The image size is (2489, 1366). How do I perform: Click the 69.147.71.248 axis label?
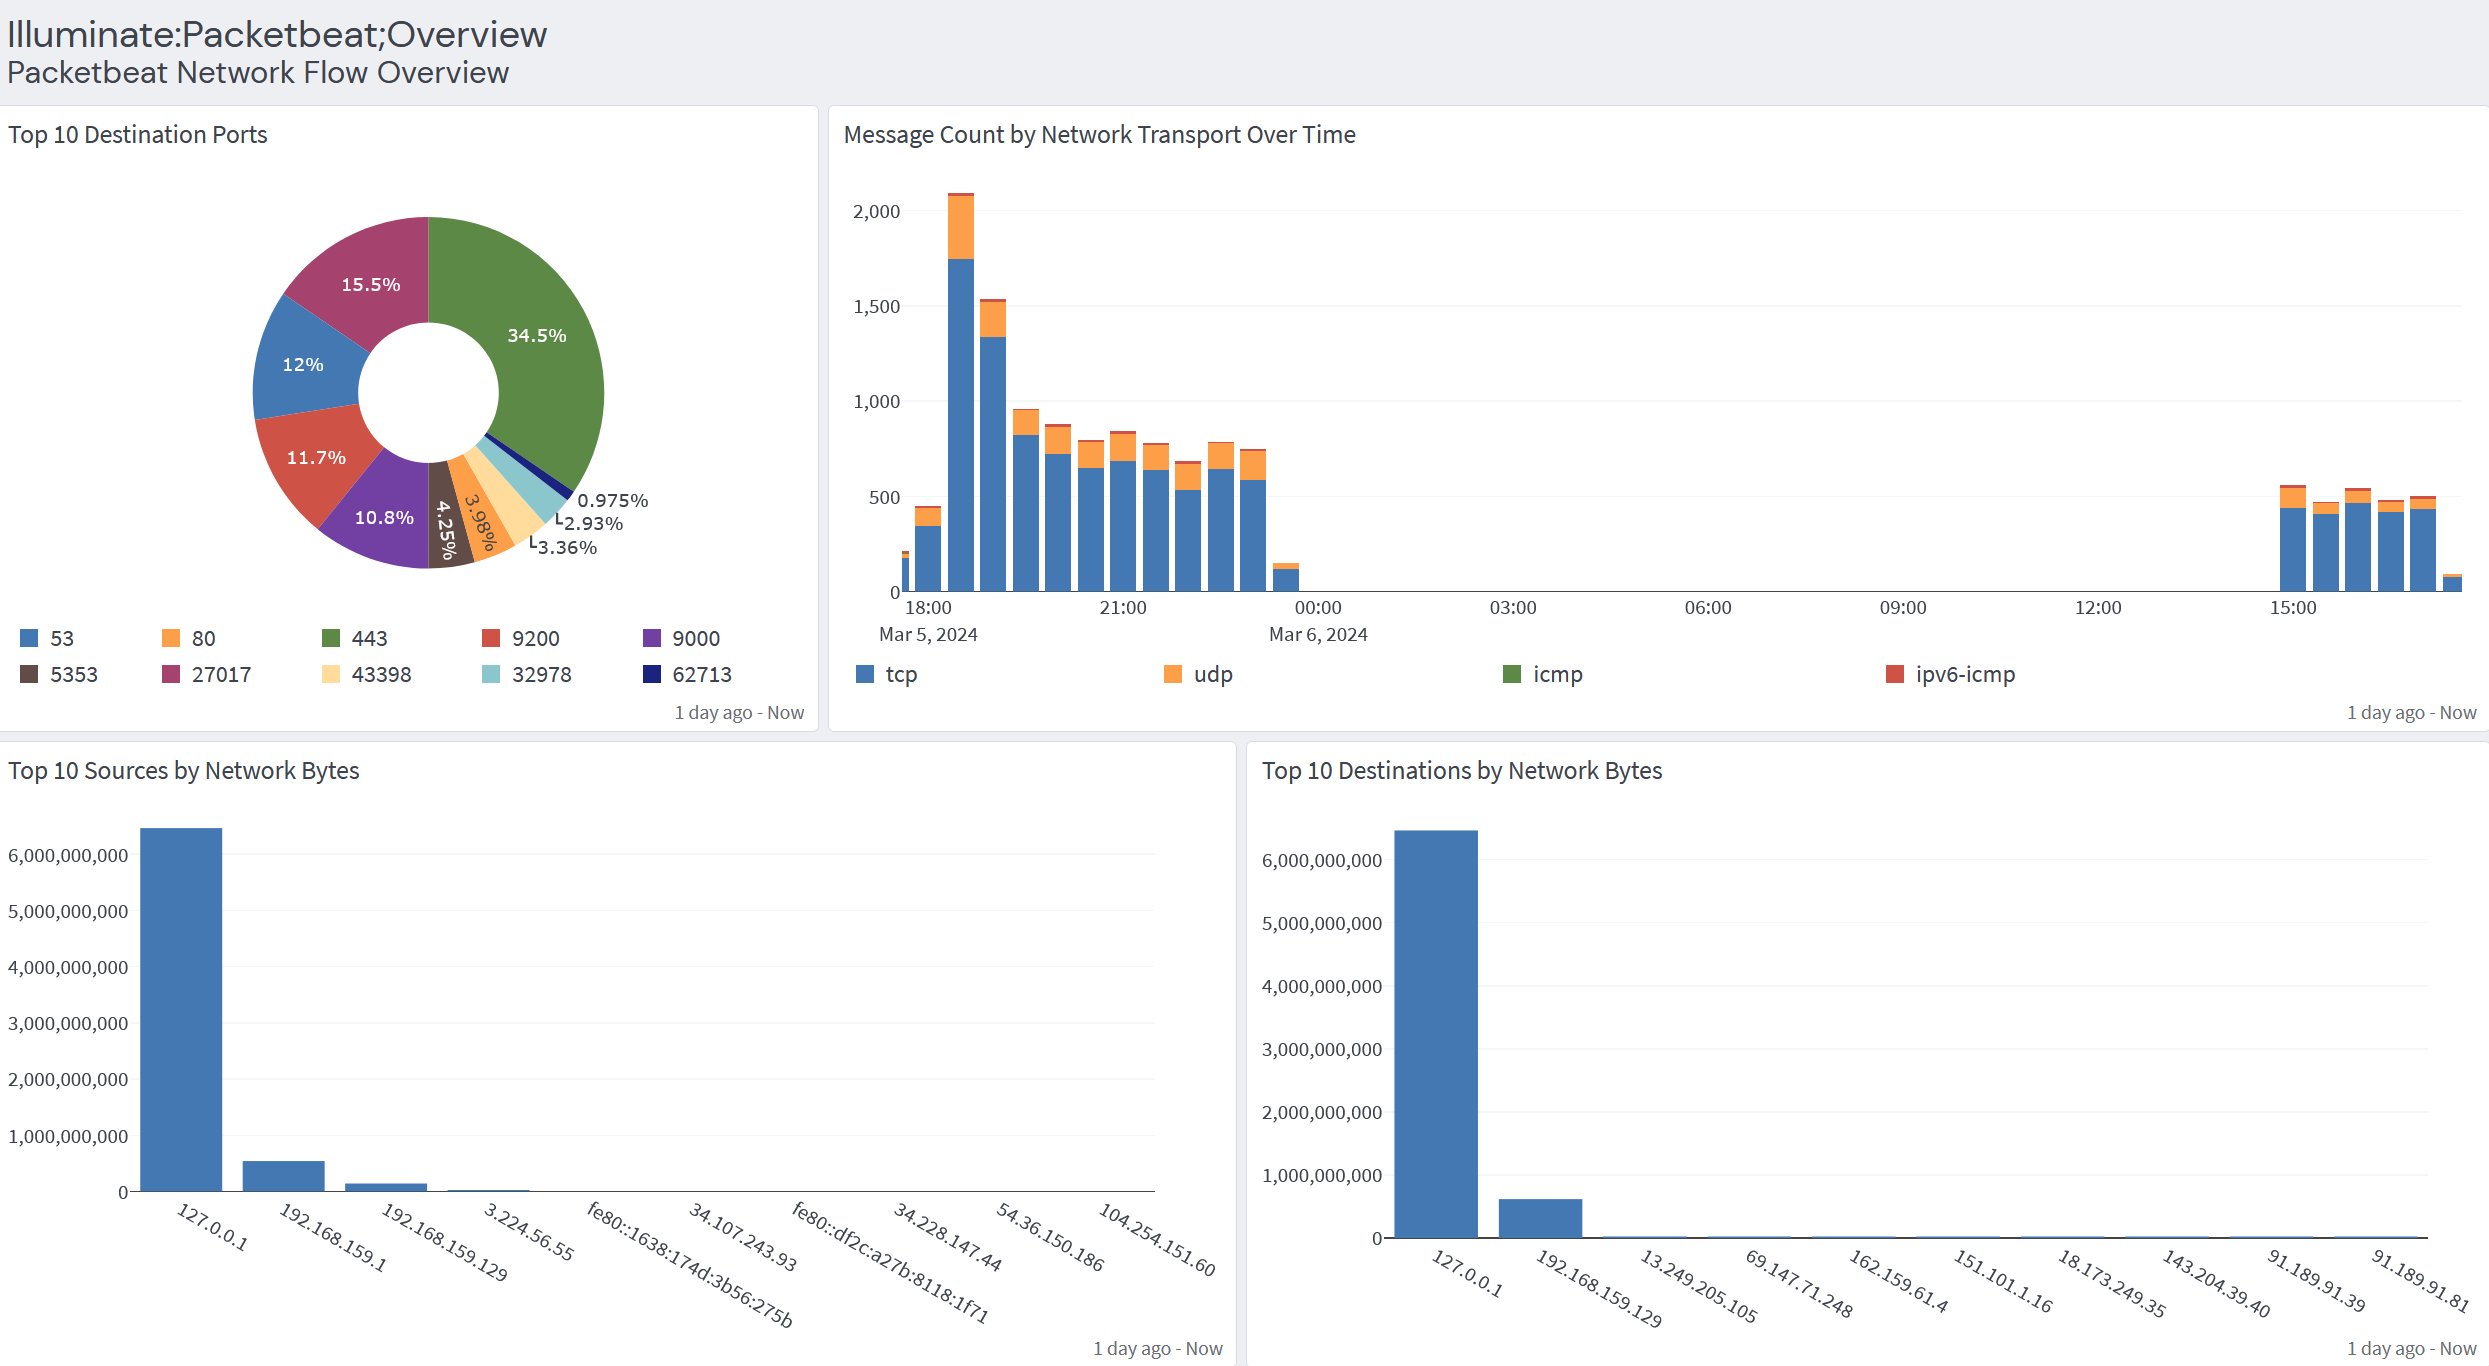[x=1799, y=1284]
